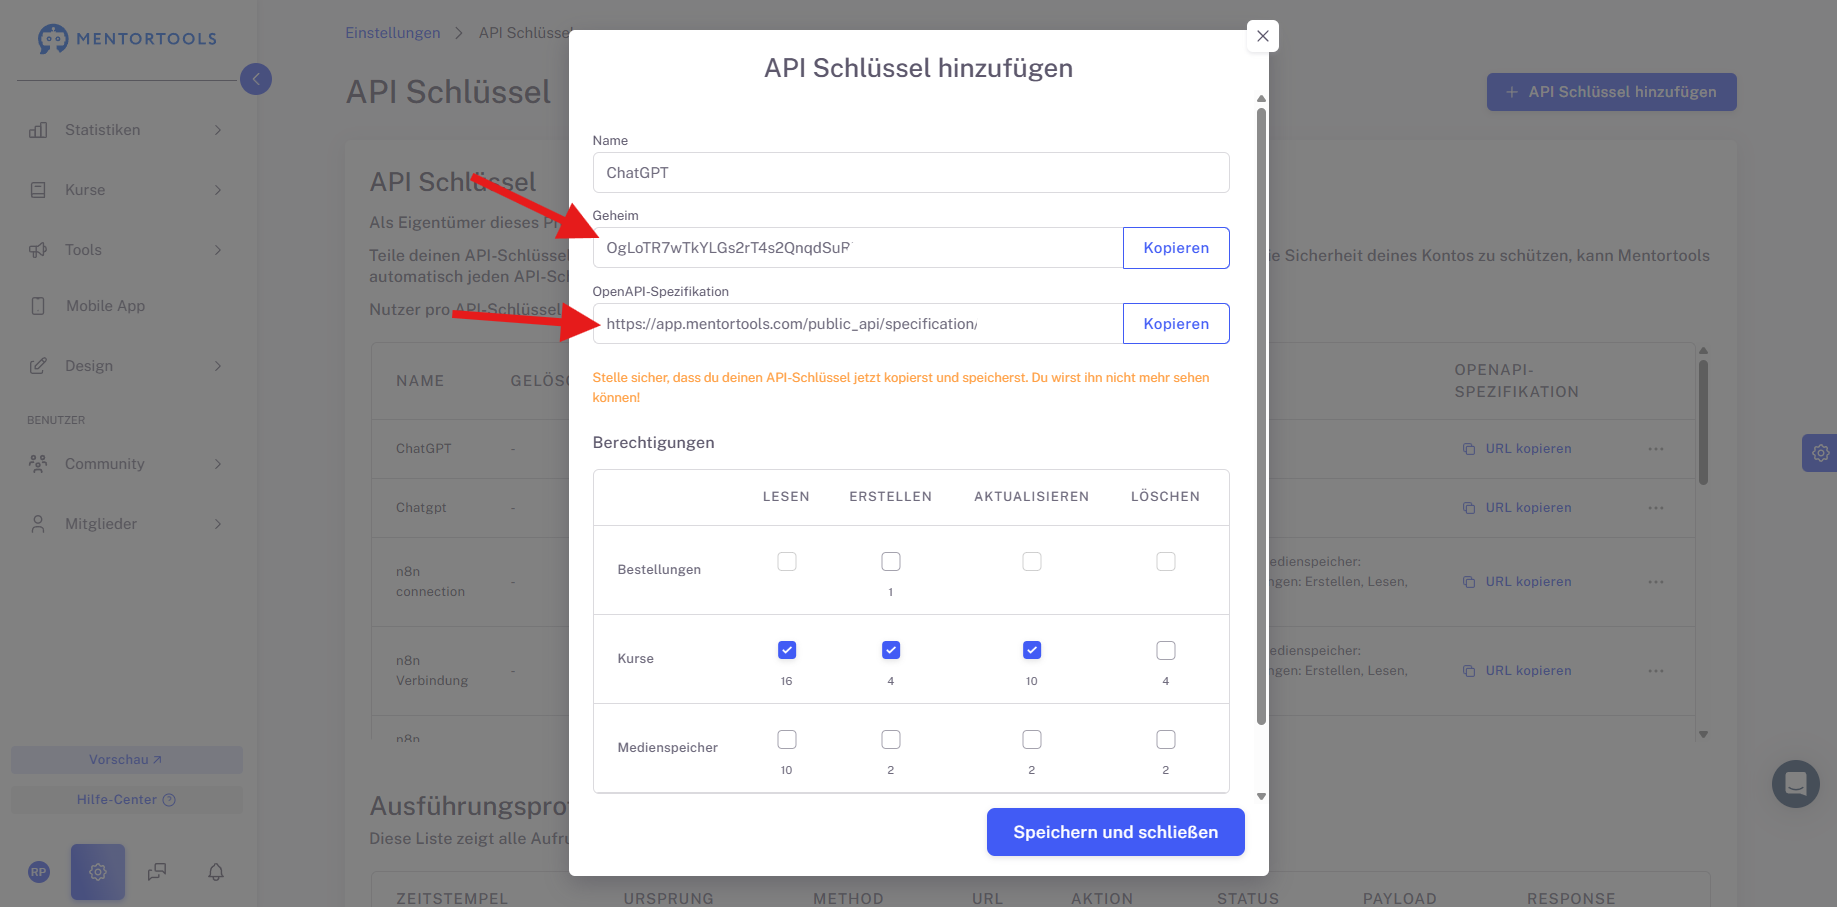Open the right-edge settings gear tab

click(x=1820, y=453)
